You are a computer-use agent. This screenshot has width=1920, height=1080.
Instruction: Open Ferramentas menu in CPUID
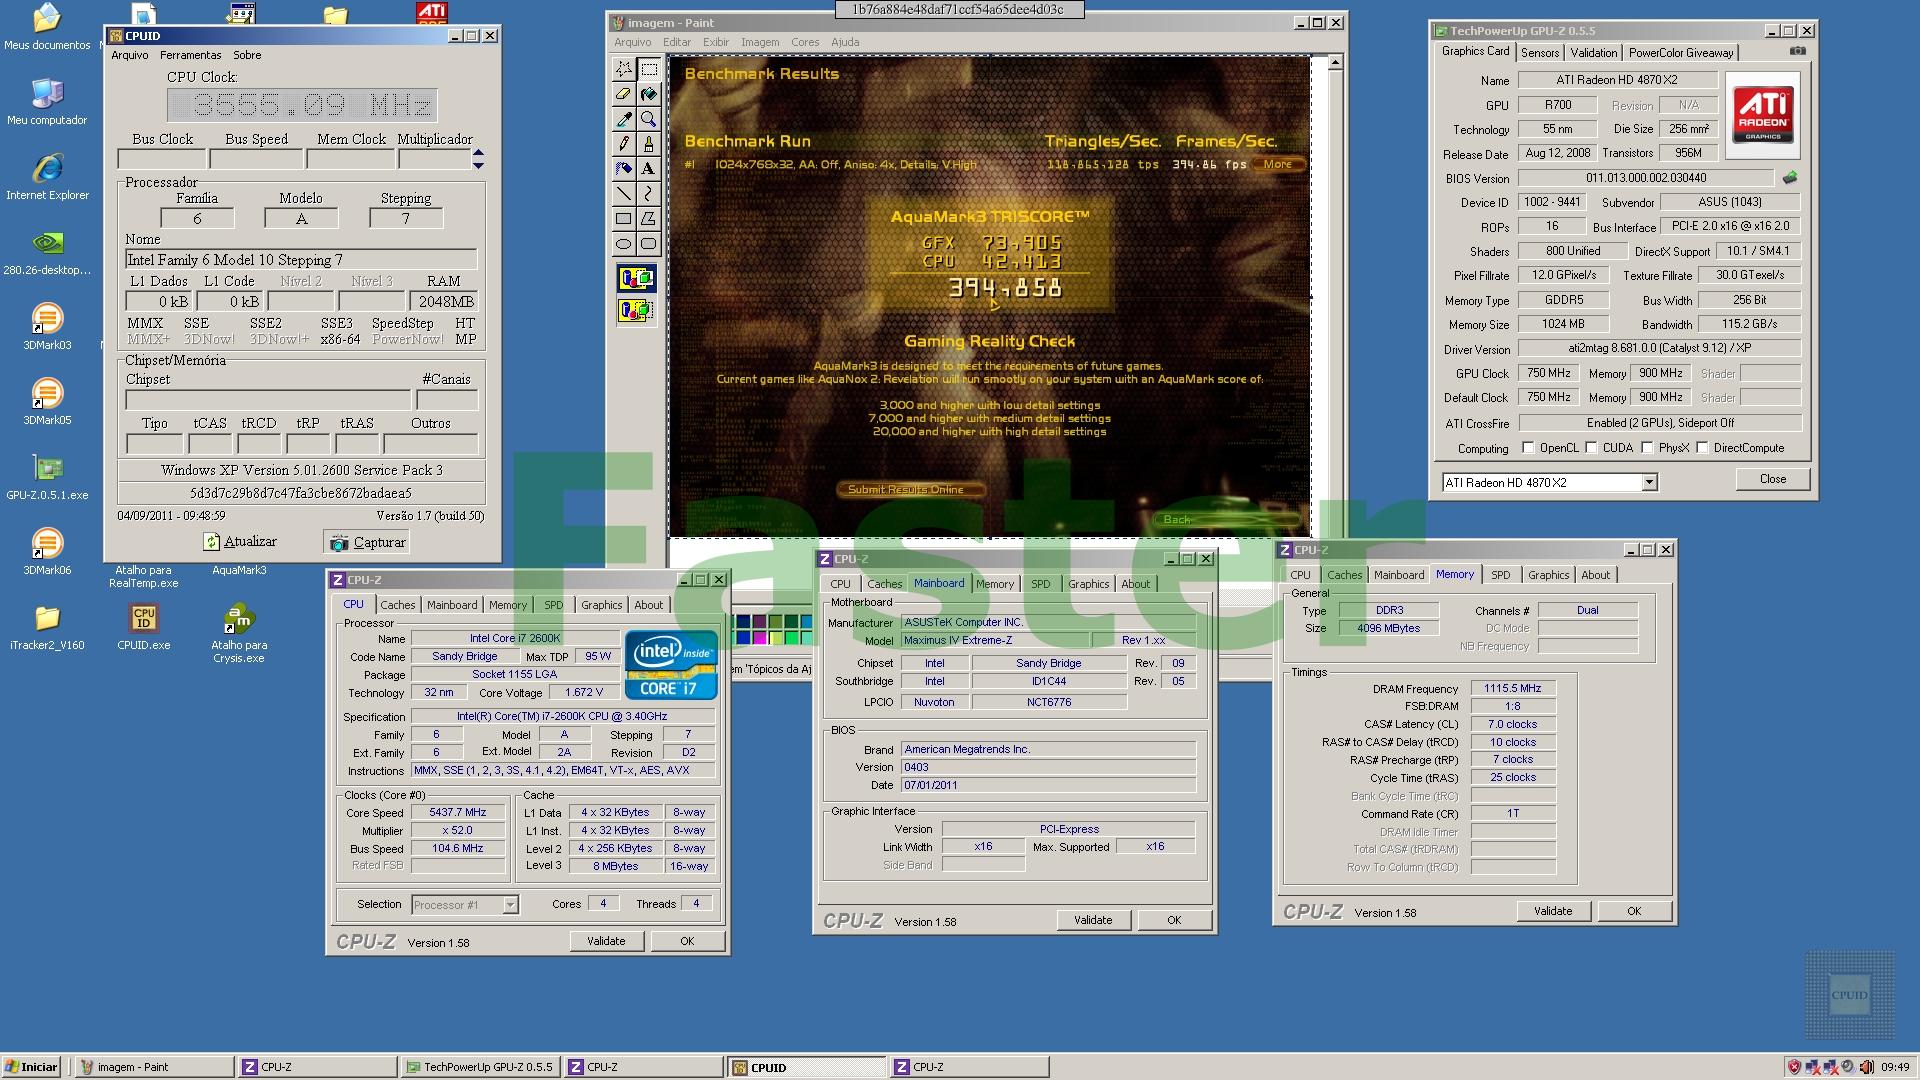click(x=190, y=55)
